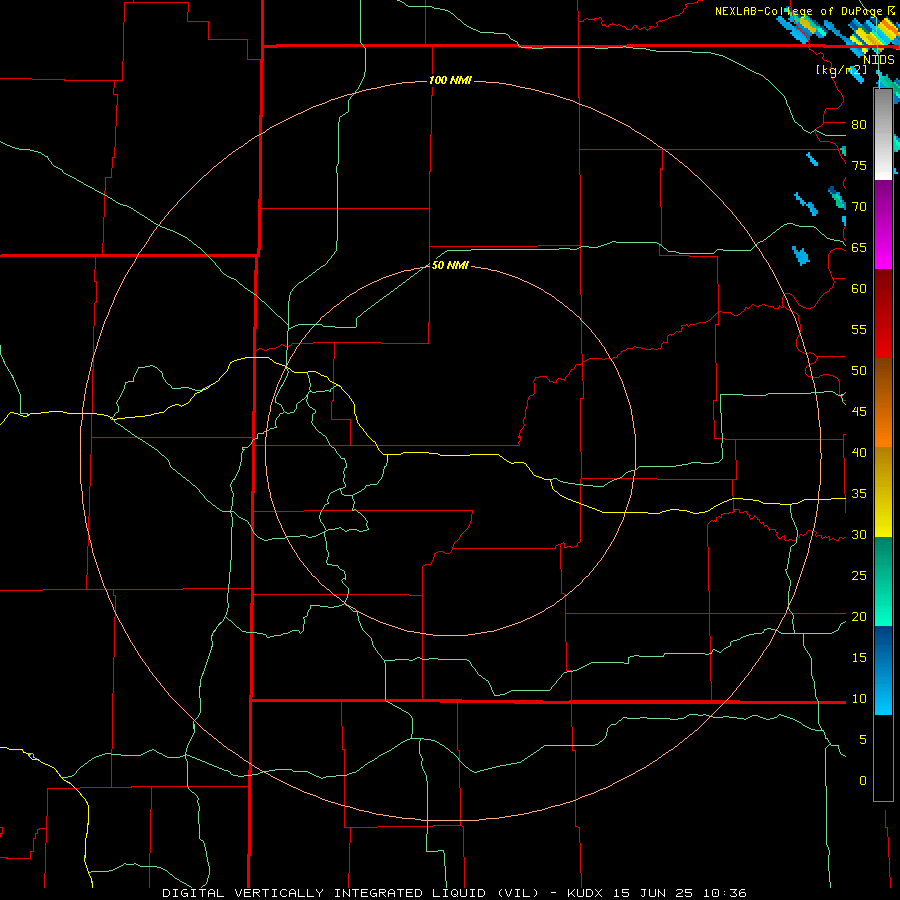900x900 pixels.
Task: Click the 70 scale value
Action: click(x=859, y=207)
